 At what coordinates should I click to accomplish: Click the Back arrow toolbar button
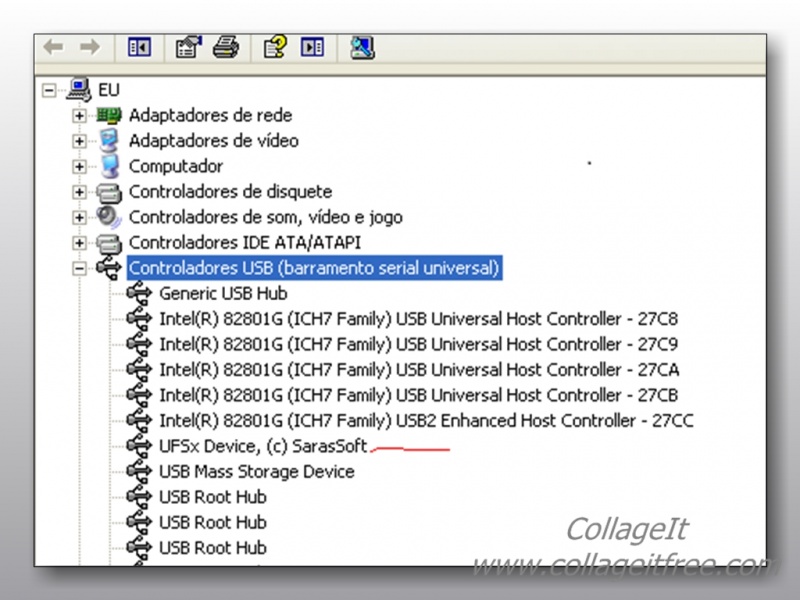tap(54, 47)
